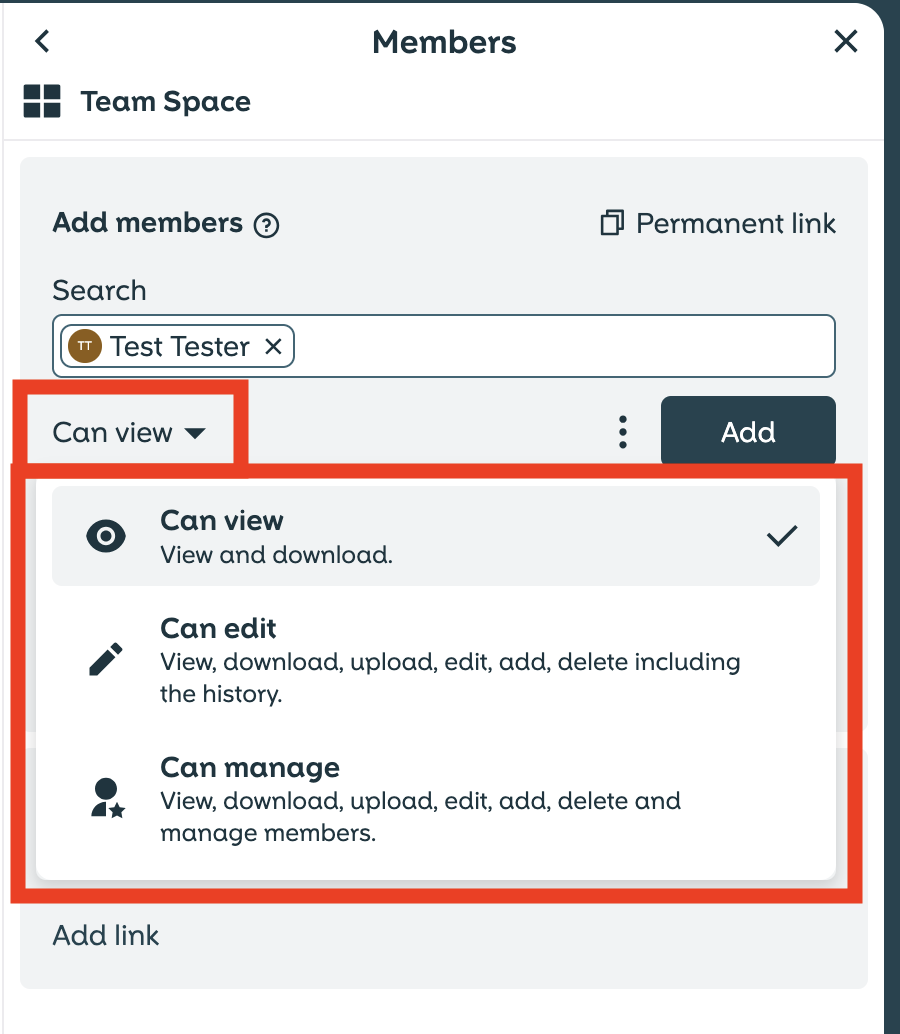Close the Members panel
Viewport: 900px width, 1034px height.
[x=846, y=41]
